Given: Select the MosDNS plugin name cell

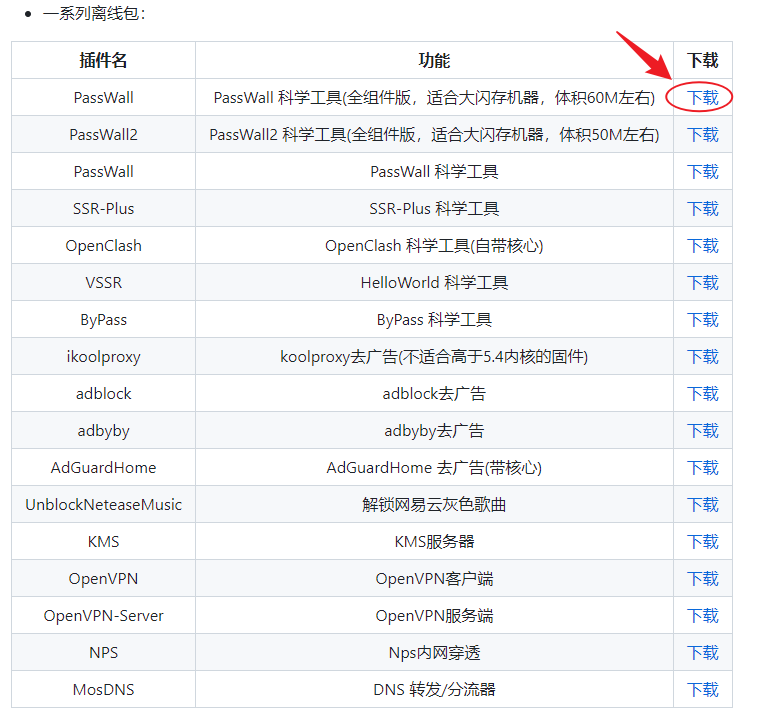Looking at the screenshot, I should coord(103,690).
